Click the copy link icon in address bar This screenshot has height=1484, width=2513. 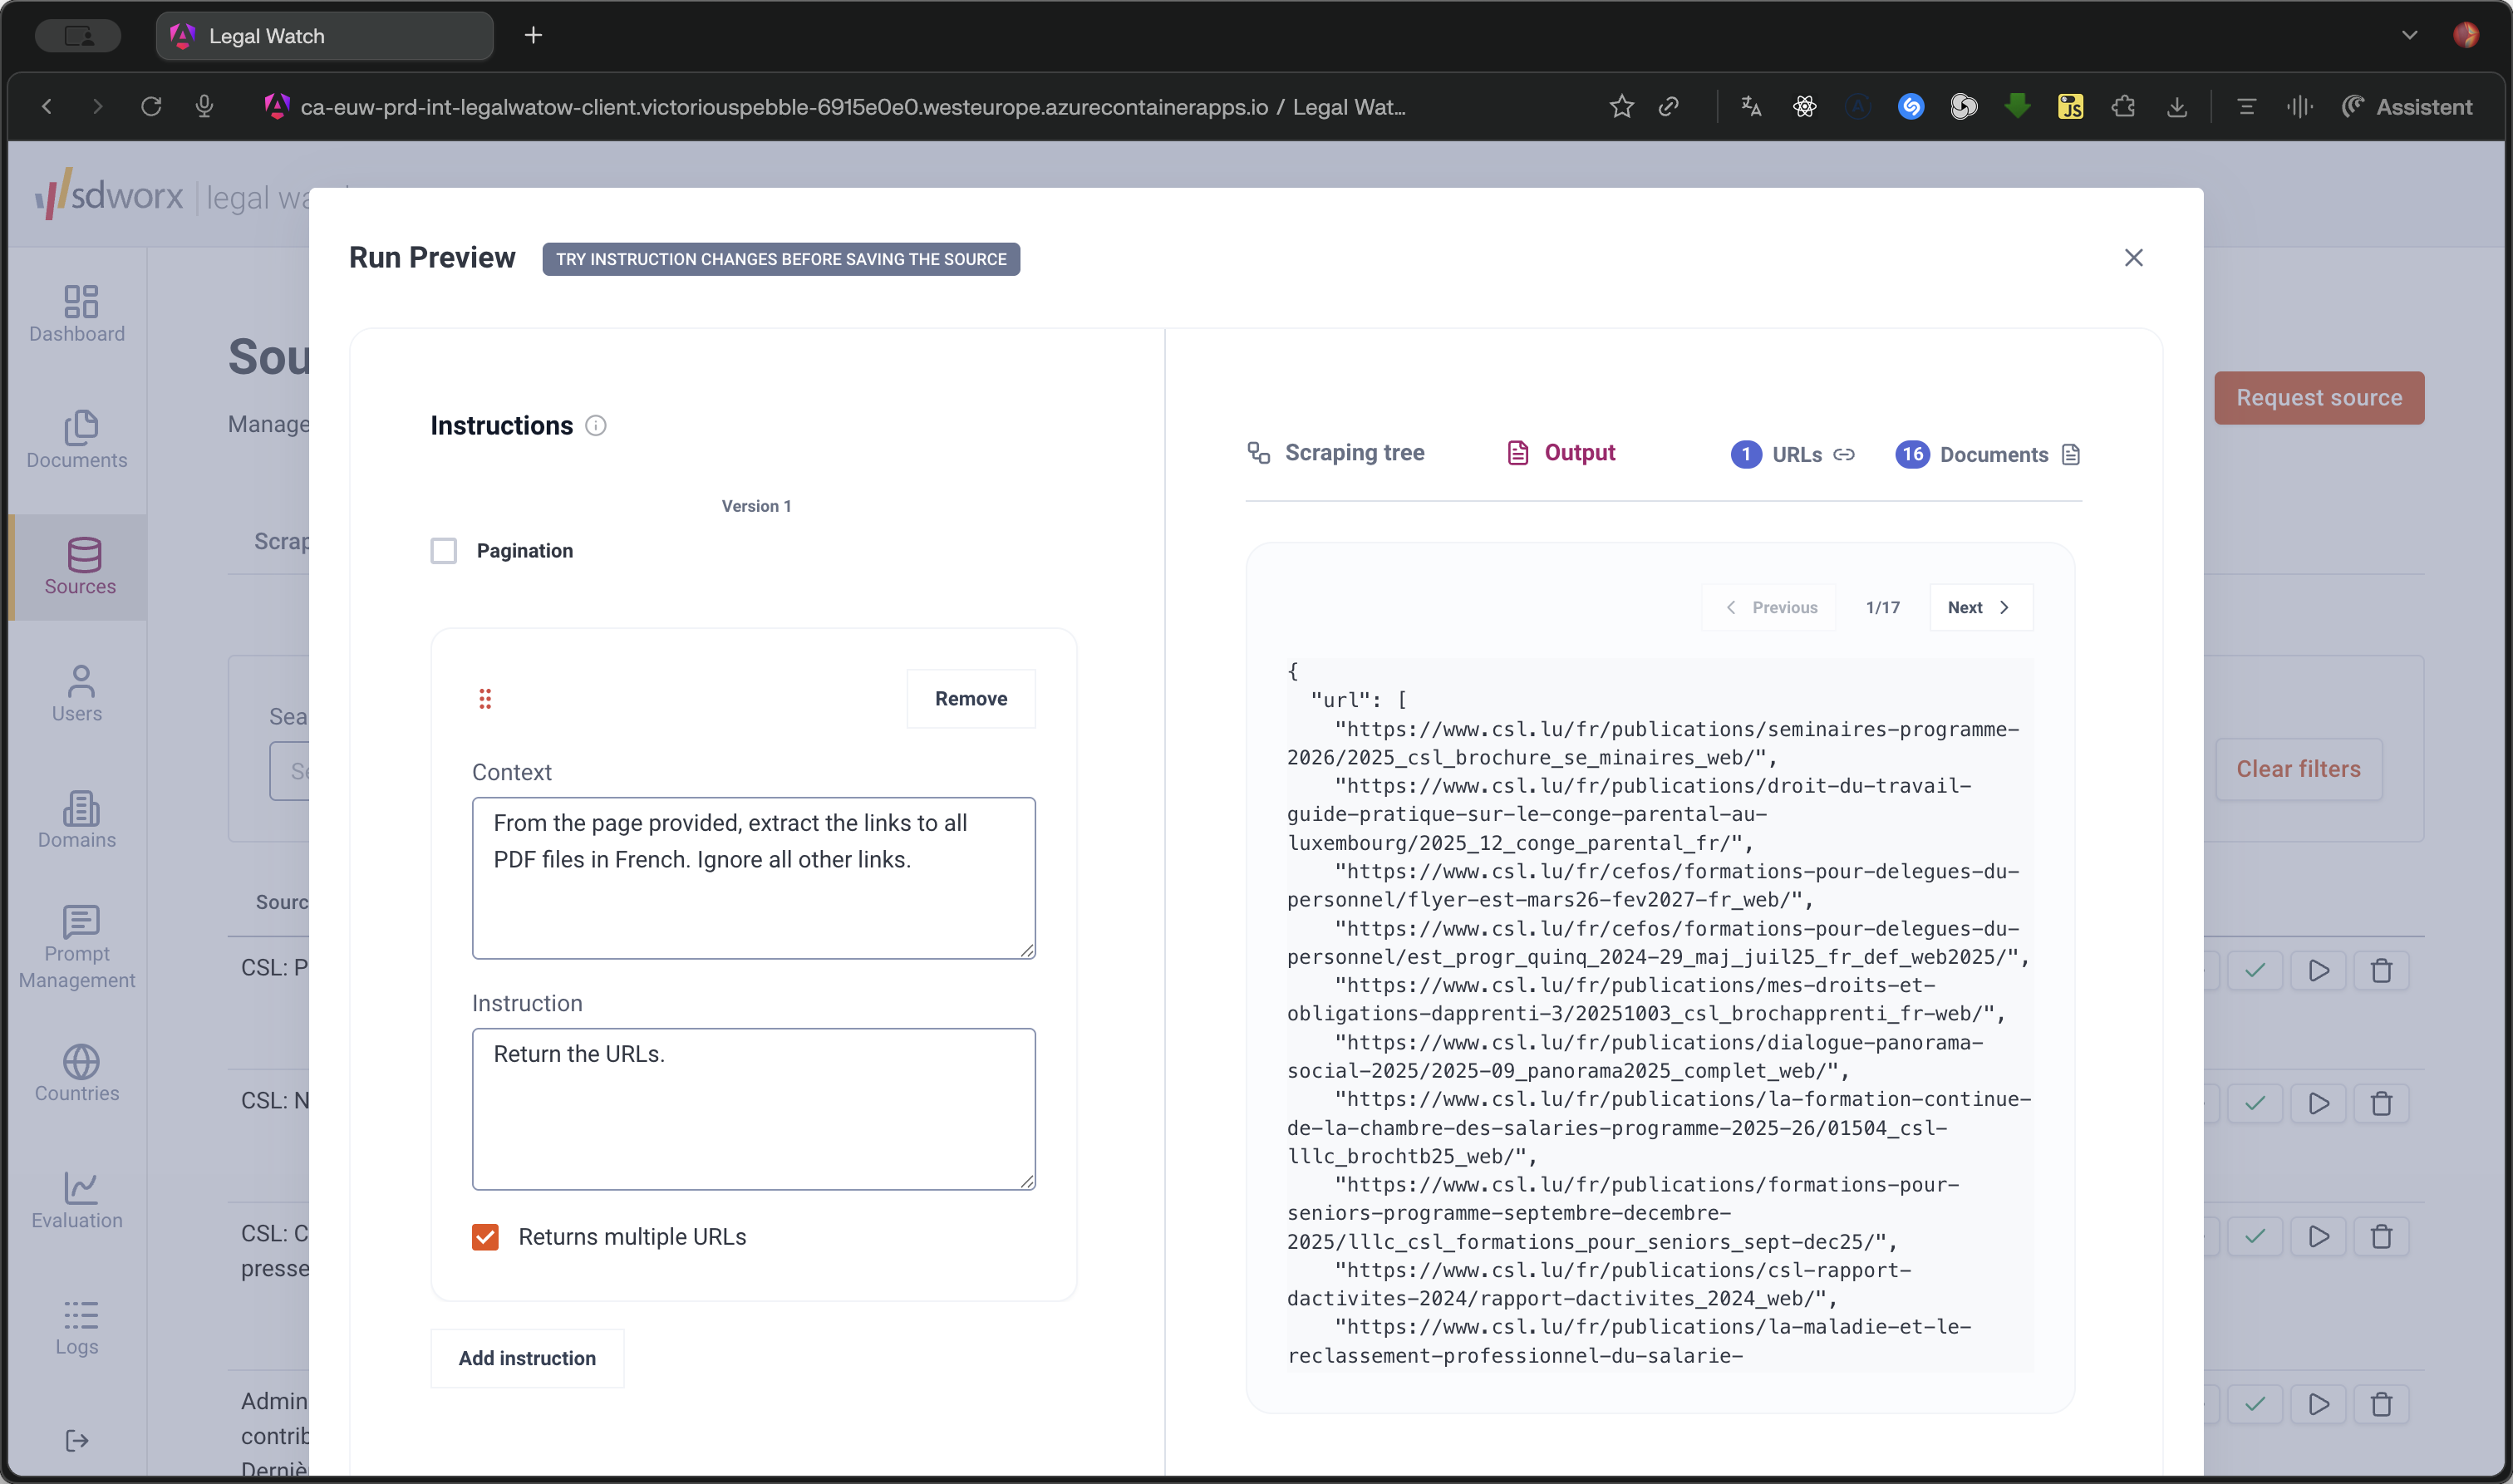1669,106
